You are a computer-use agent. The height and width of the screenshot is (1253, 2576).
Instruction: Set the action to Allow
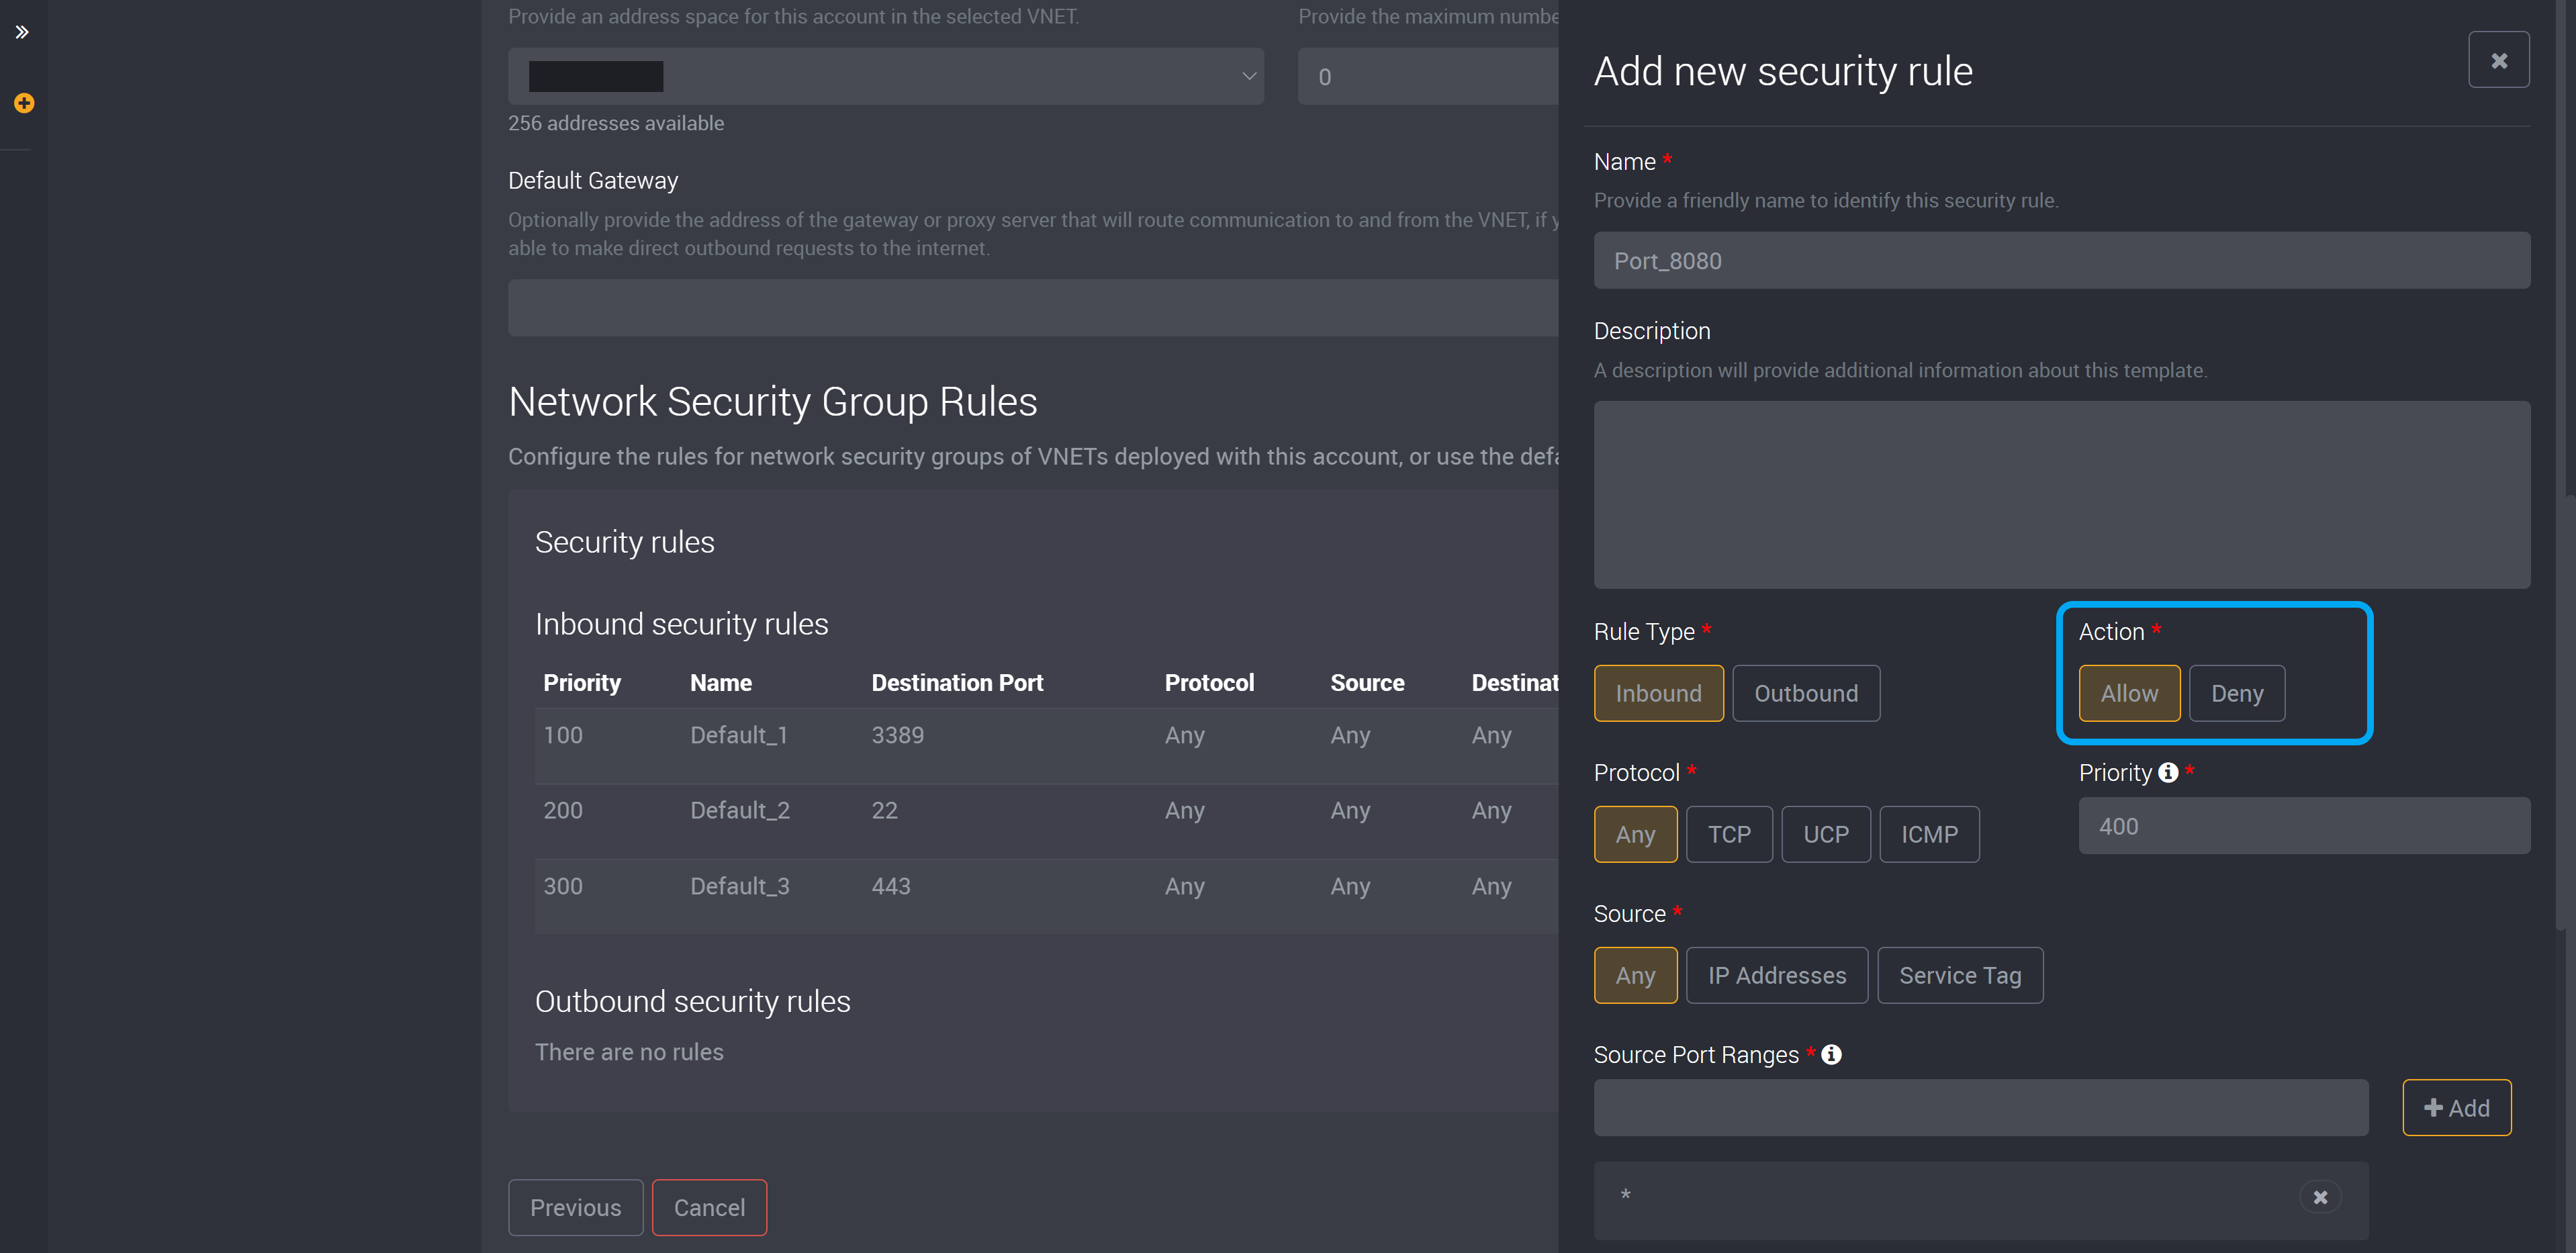(2129, 693)
